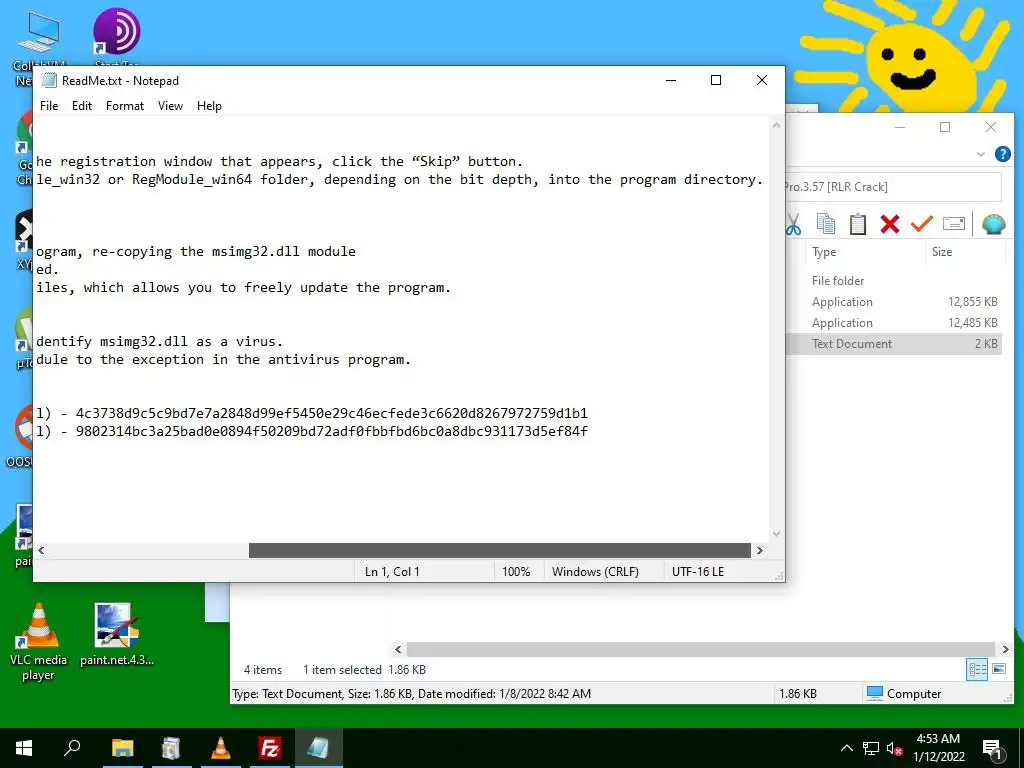
Task: Open the Notepad Edit menu
Action: pos(82,106)
